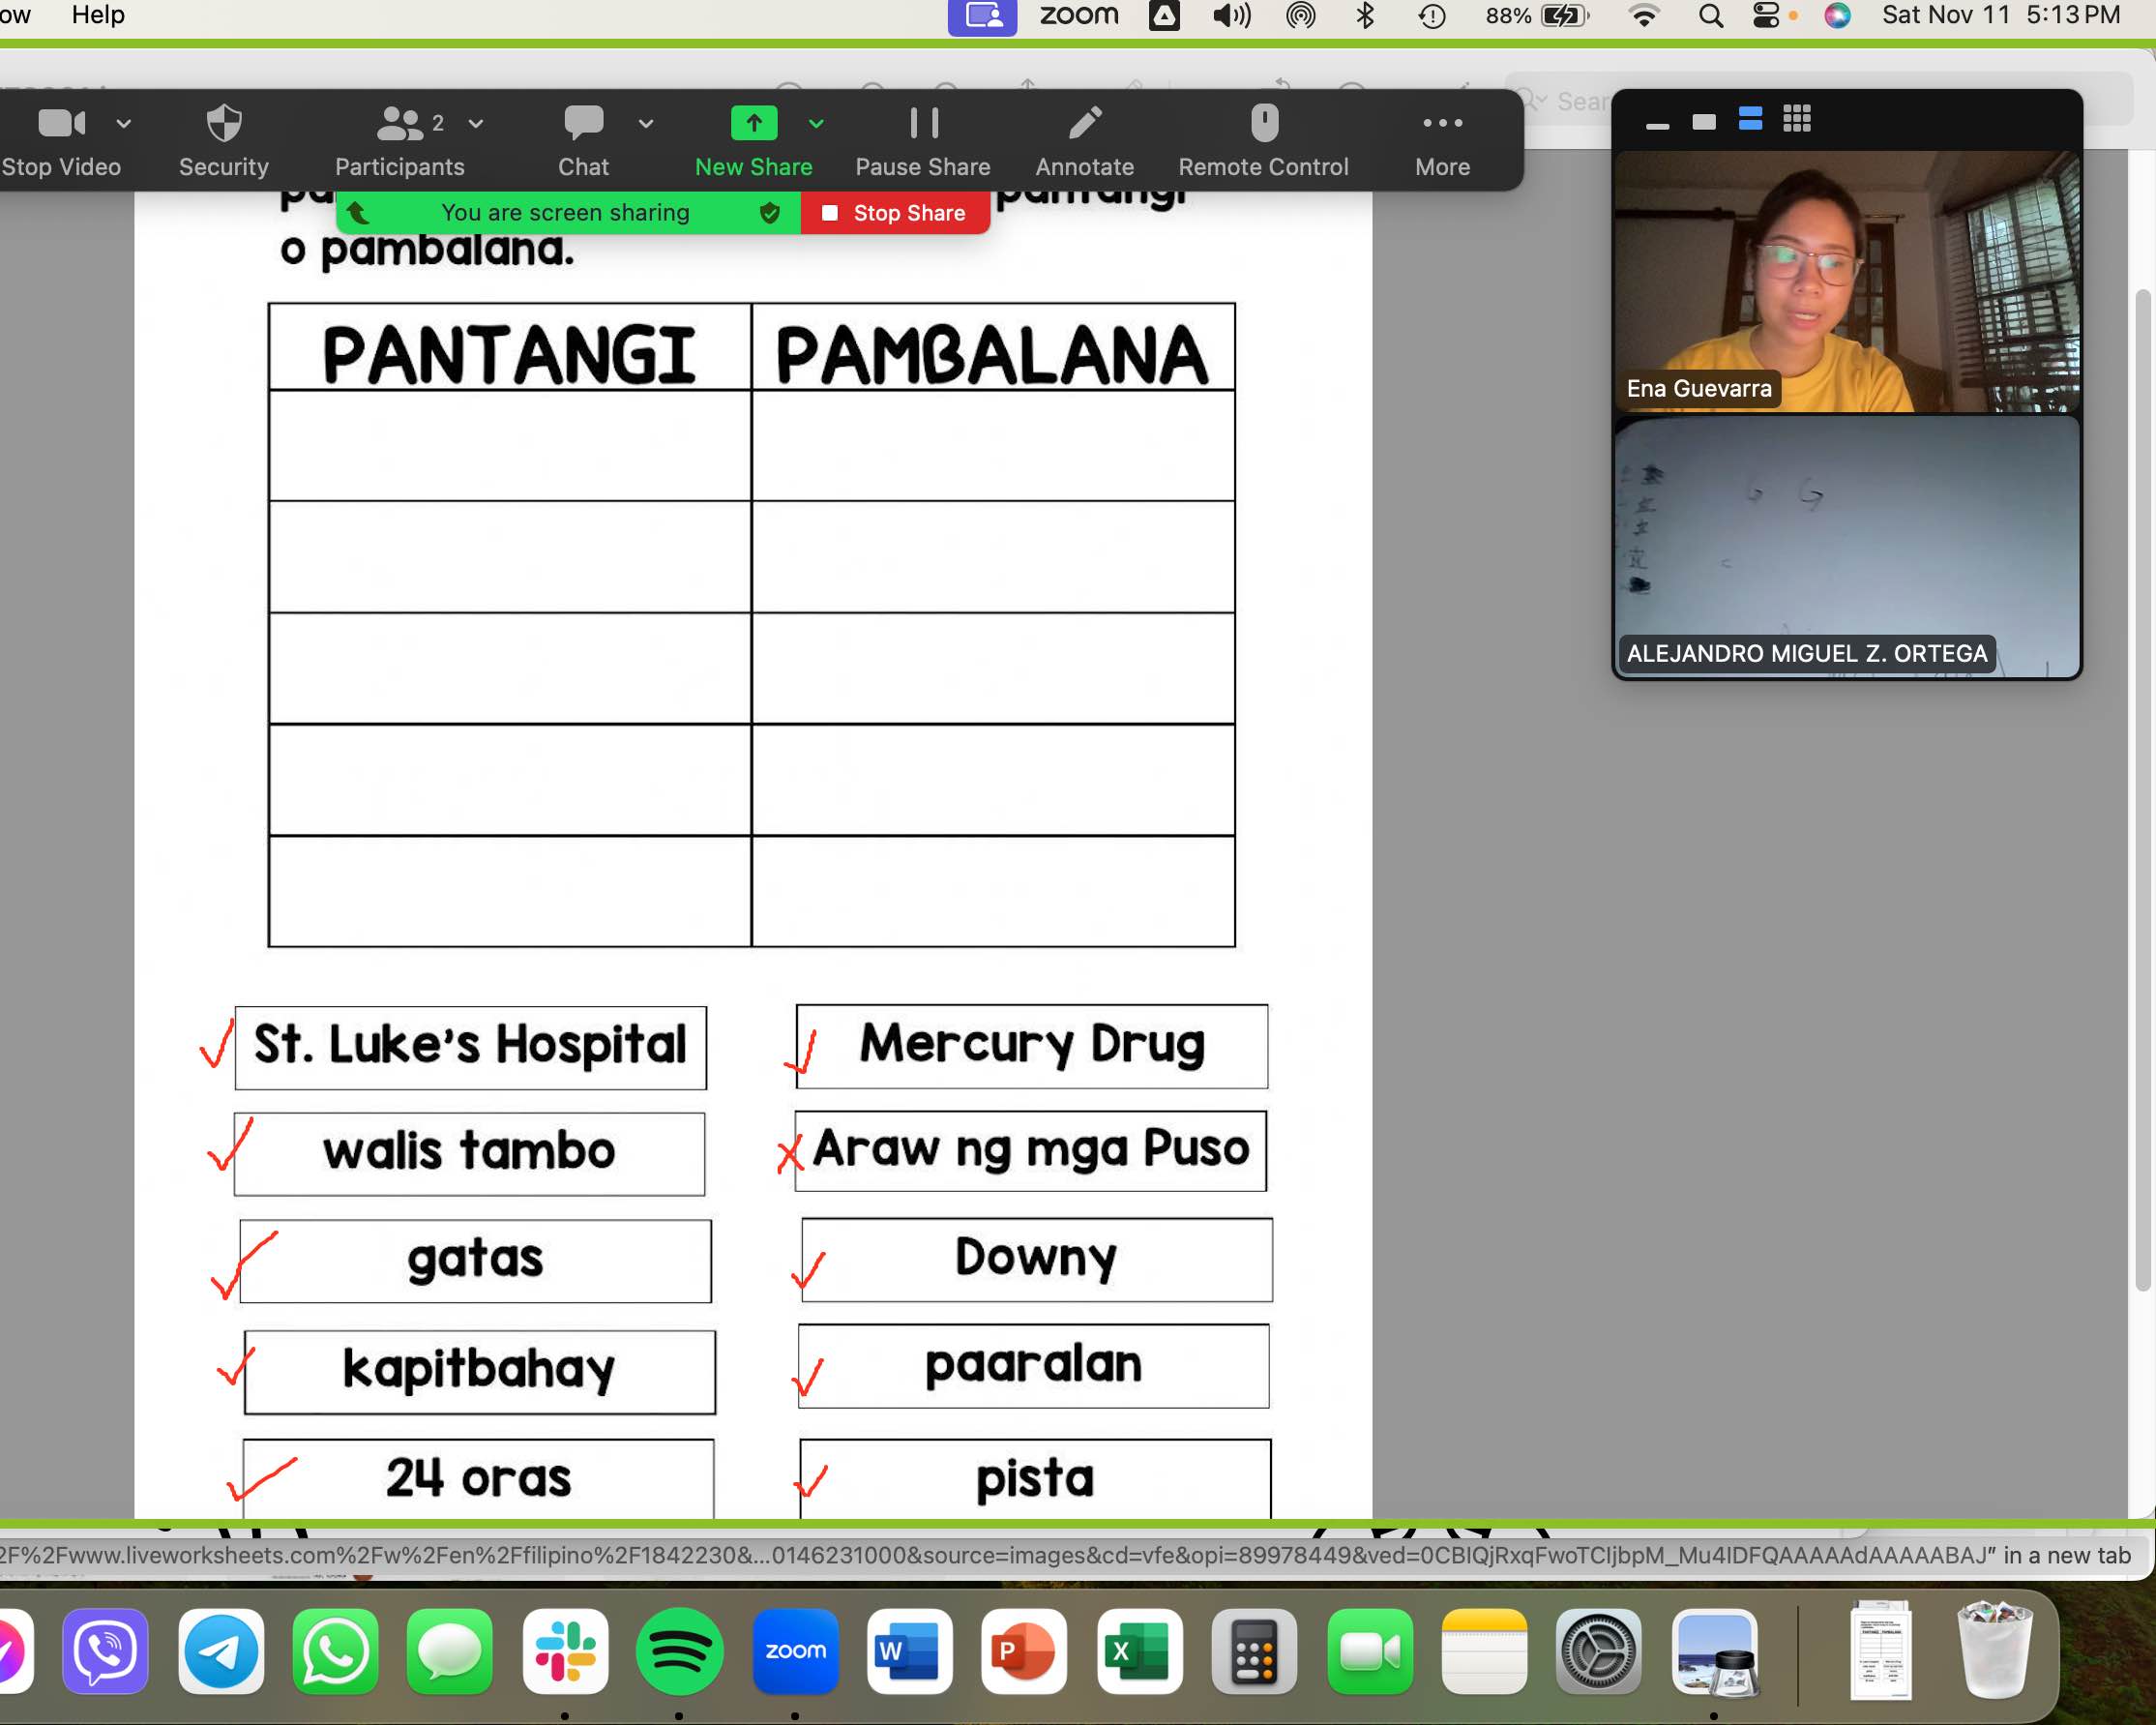Screen dimensions: 2156x1725
Task: Click the first empty PANTANGI table cell
Action: [x=510, y=446]
